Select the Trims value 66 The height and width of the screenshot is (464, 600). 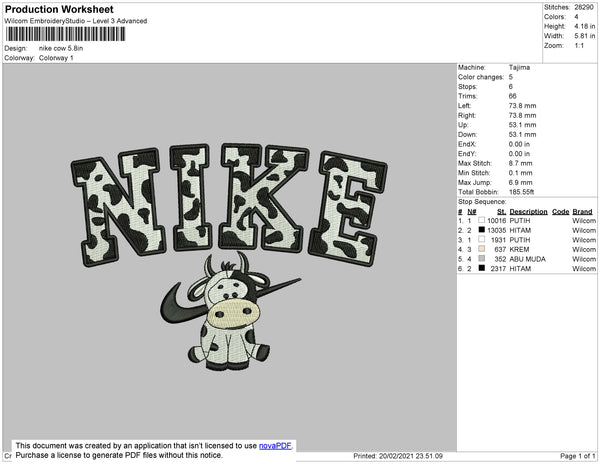click(512, 96)
